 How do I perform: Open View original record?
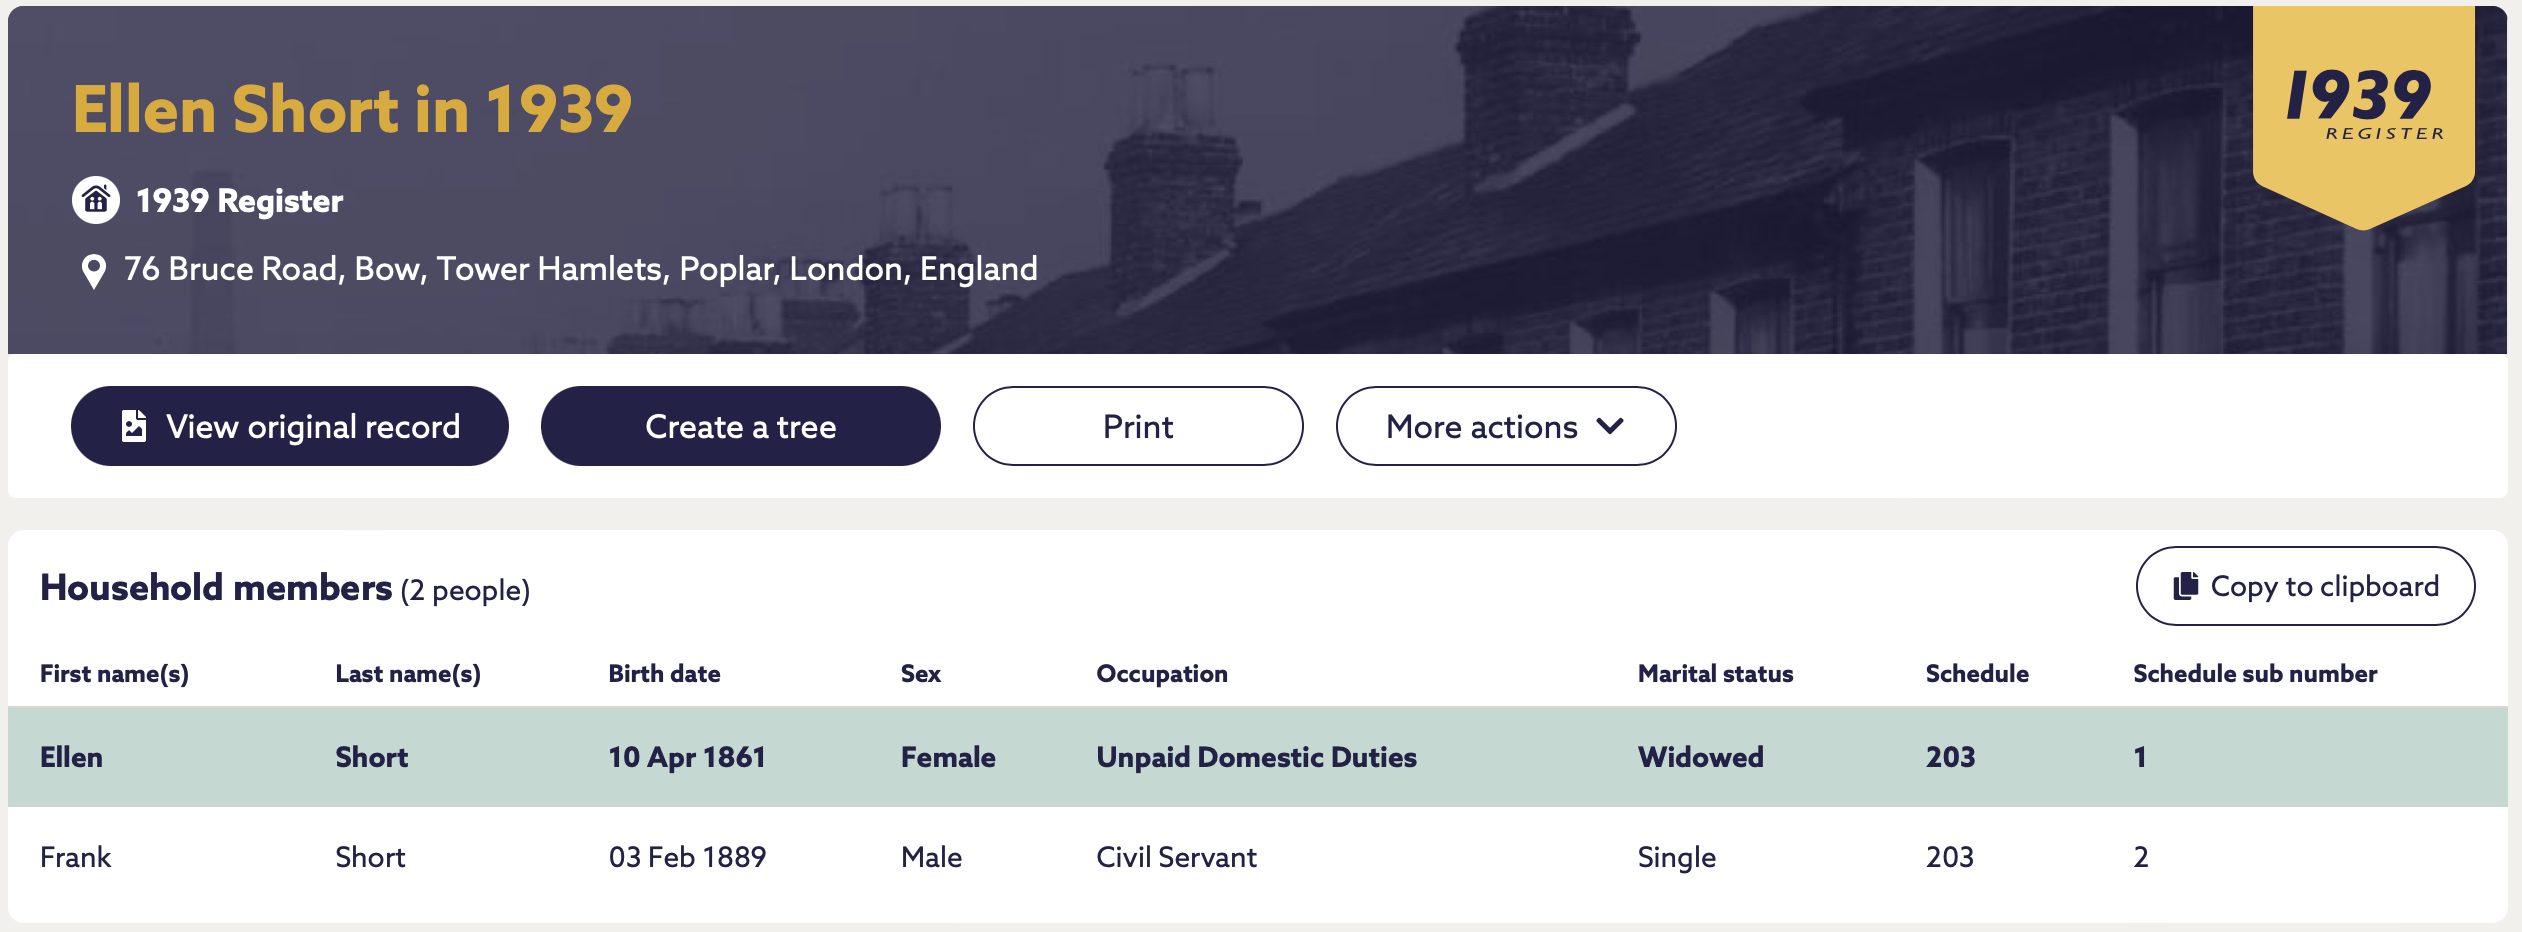pos(290,426)
